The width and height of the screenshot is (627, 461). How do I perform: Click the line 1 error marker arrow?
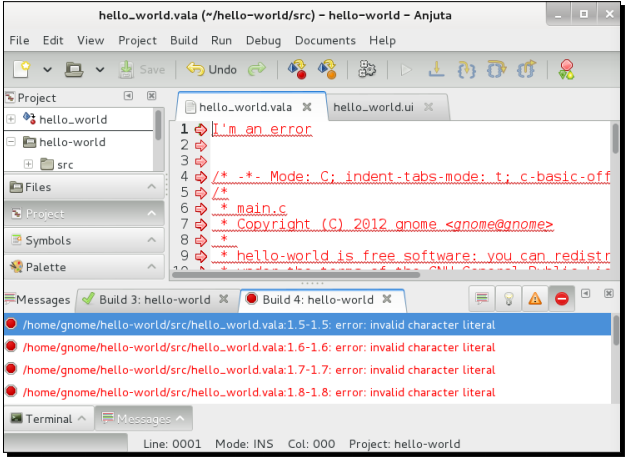pyautogui.click(x=200, y=129)
